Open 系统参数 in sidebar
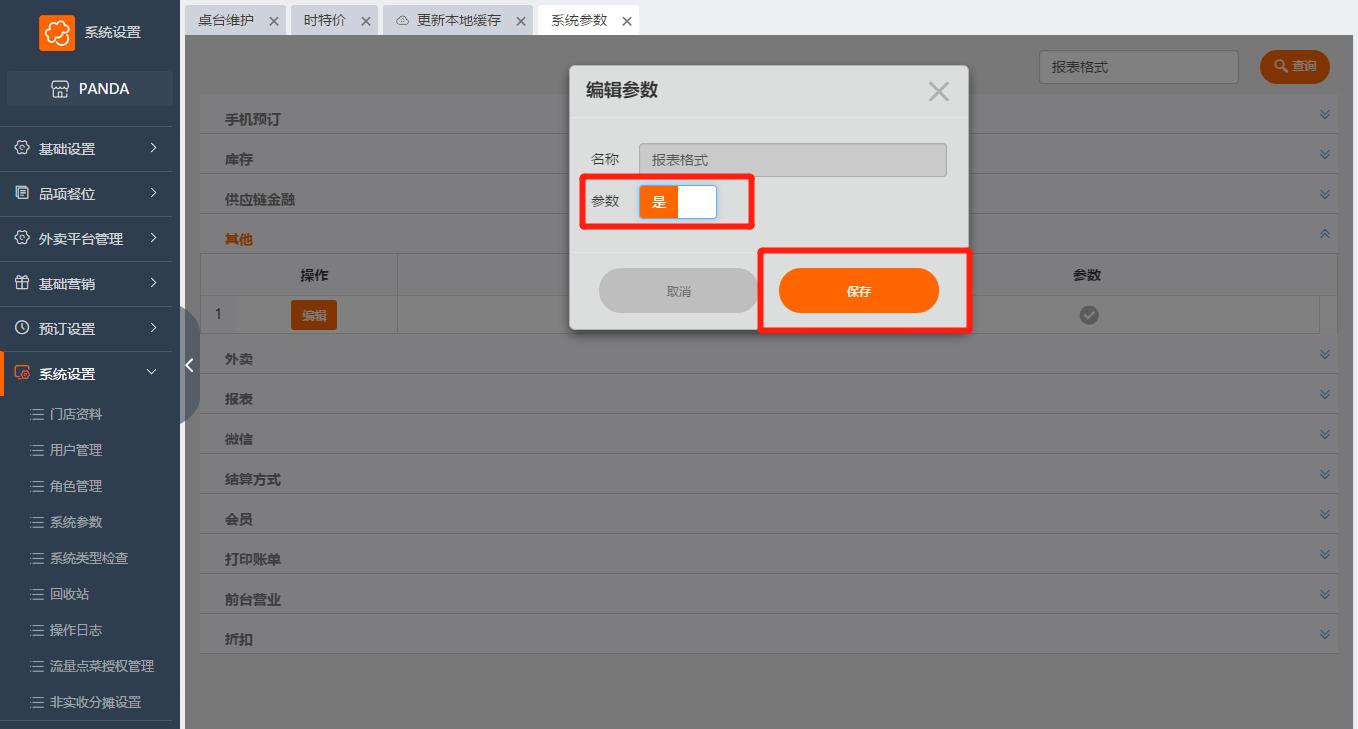 (76, 522)
